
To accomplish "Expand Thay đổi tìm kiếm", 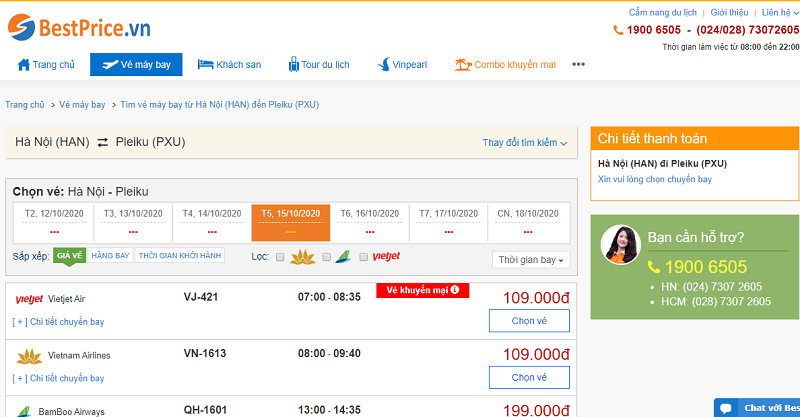I will (524, 143).
